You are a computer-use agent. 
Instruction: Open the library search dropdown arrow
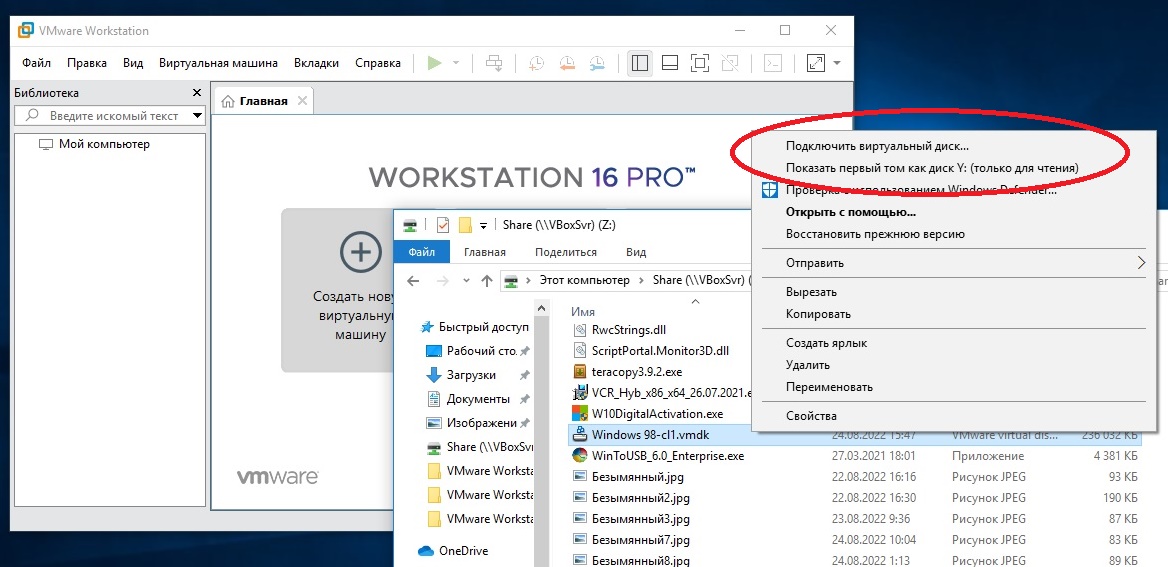(197, 115)
